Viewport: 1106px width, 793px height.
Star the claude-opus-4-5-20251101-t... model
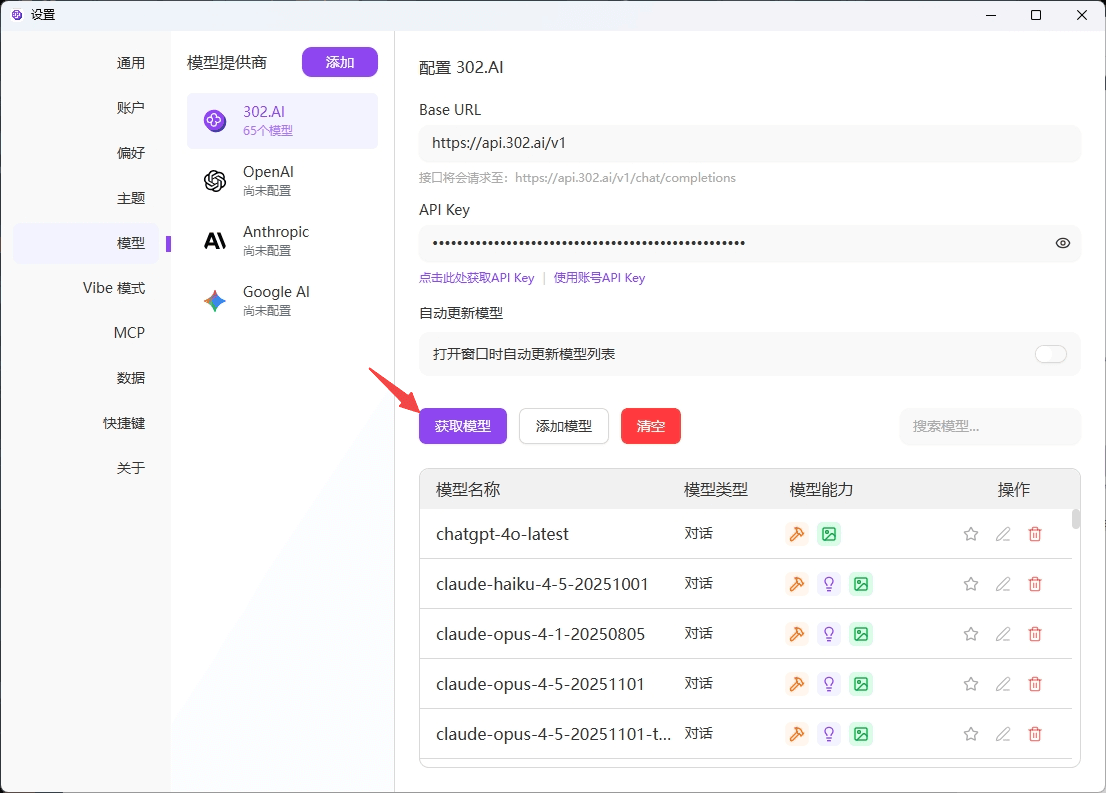point(971,734)
